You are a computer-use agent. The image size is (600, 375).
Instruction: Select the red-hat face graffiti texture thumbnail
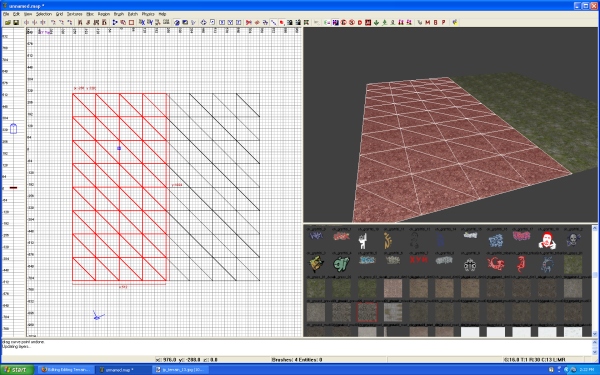pos(547,240)
